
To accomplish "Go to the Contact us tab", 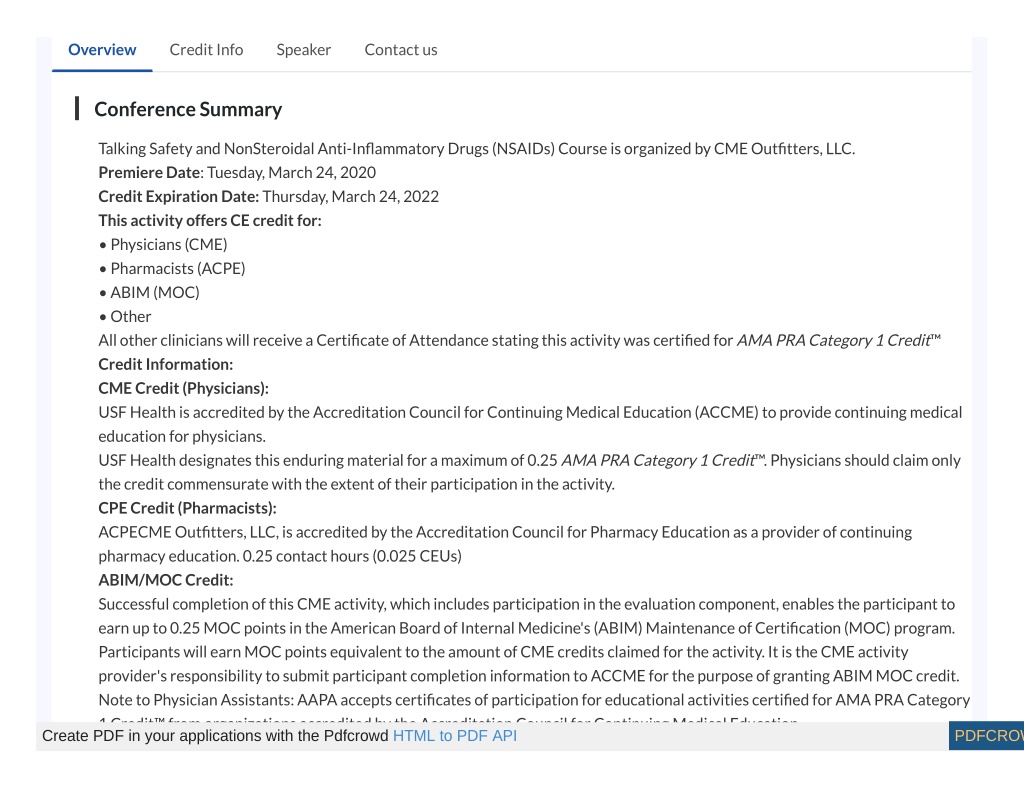I will pos(401,50).
